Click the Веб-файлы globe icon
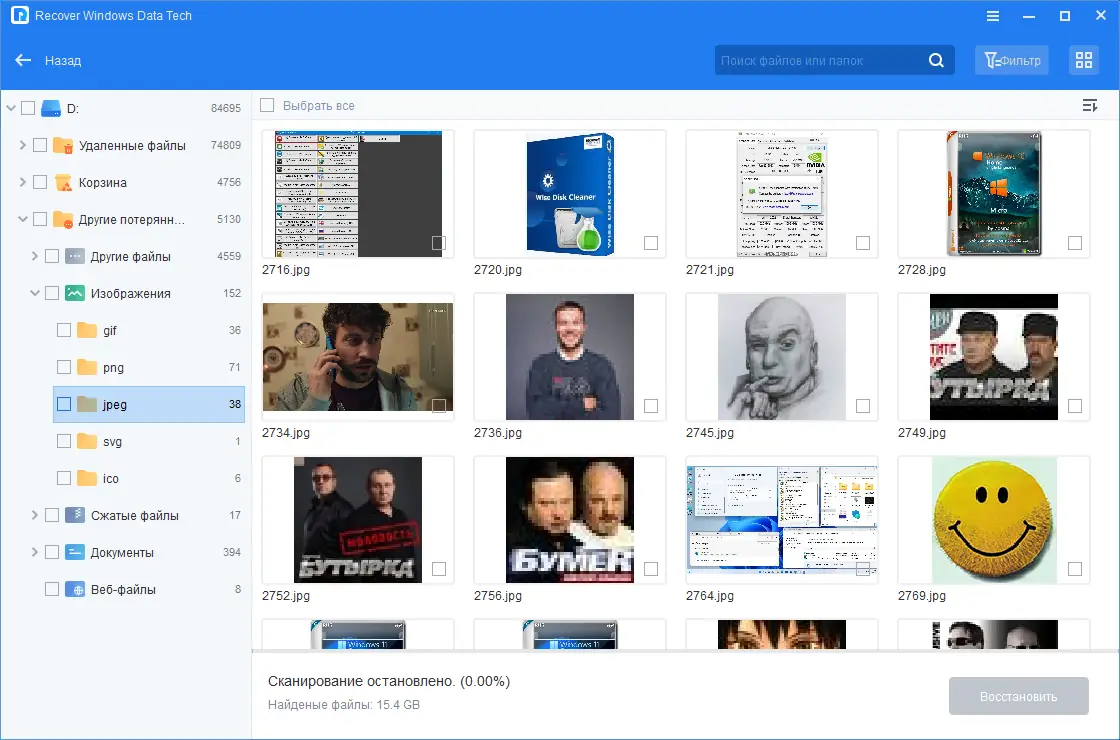Screen dimensions: 1120x740 (x=75, y=589)
